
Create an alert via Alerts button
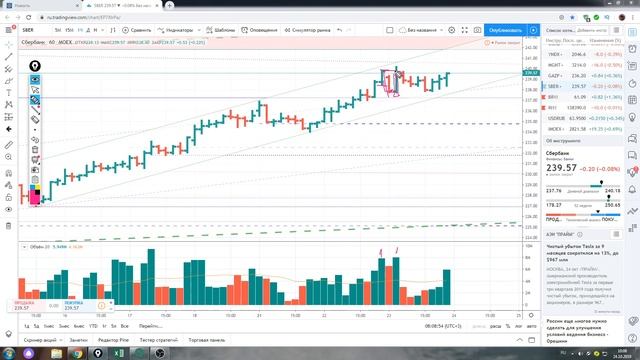pos(259,30)
